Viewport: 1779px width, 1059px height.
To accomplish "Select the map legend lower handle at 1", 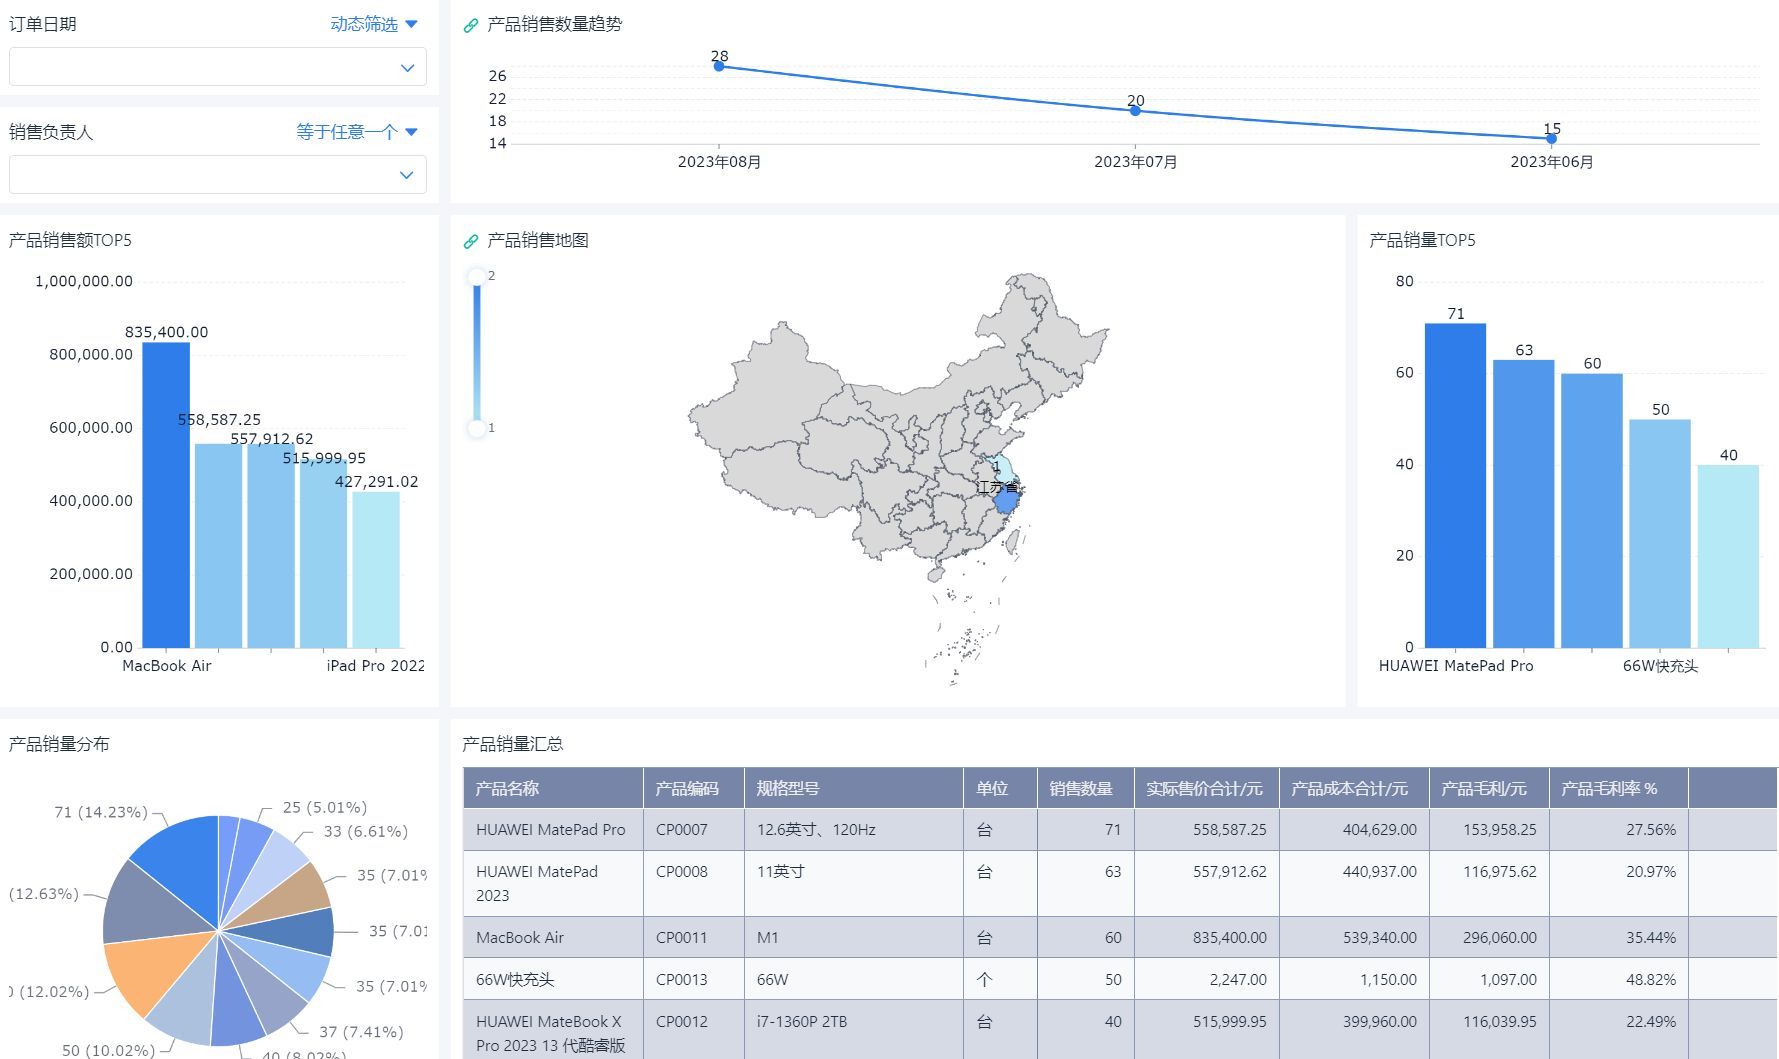I will [x=477, y=428].
